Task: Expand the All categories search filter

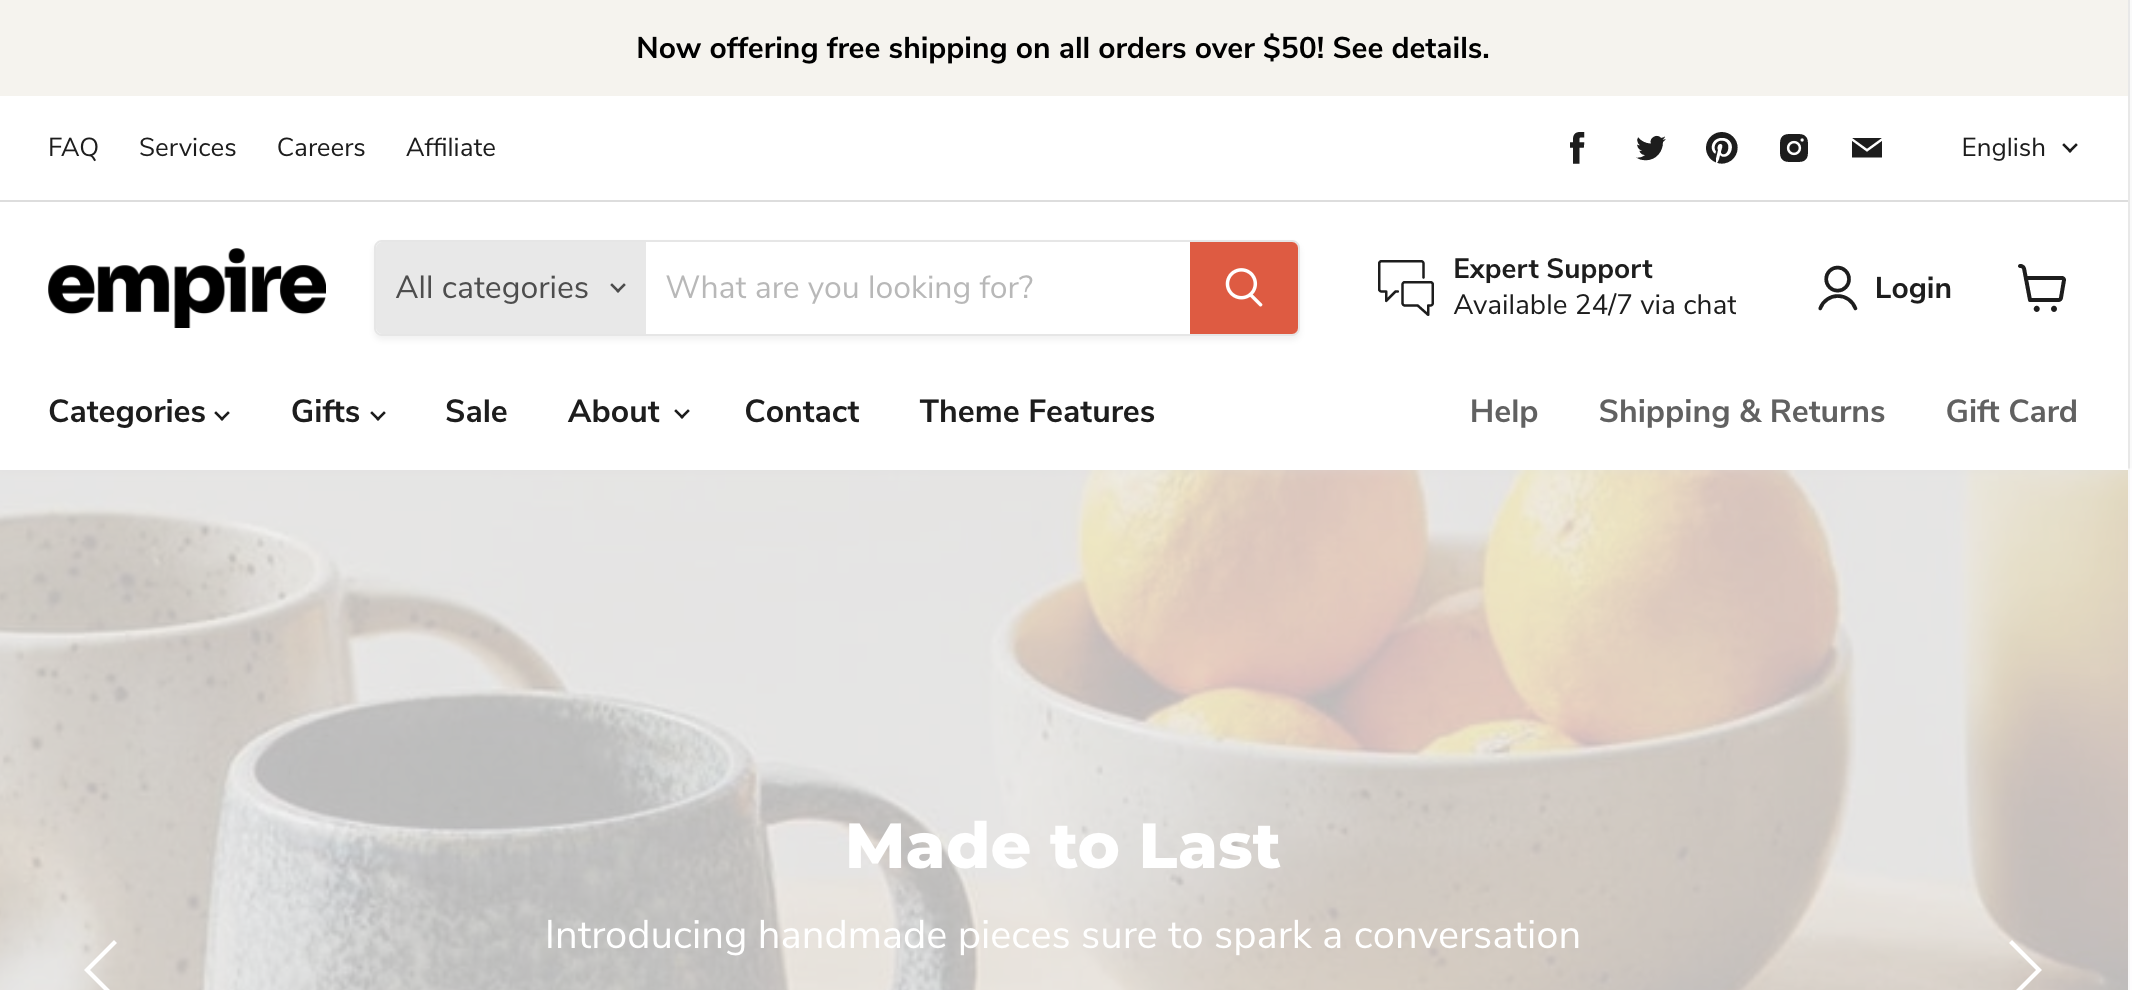Action: tap(510, 288)
